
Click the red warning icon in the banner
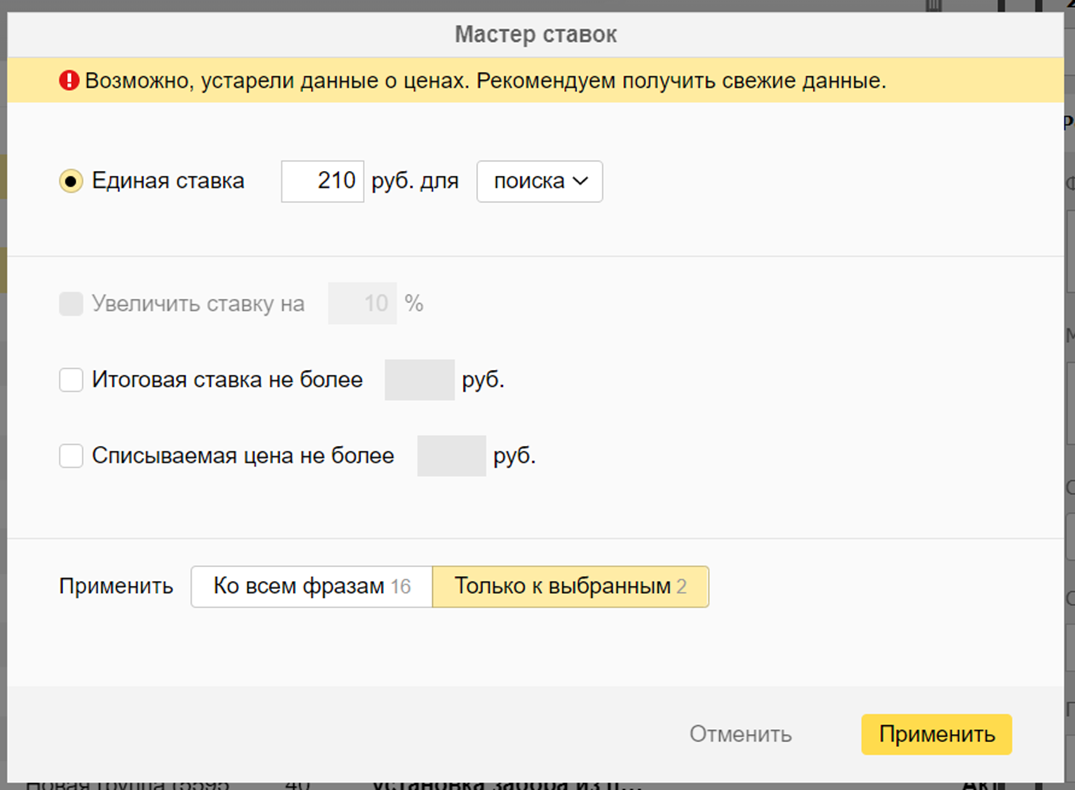(69, 81)
